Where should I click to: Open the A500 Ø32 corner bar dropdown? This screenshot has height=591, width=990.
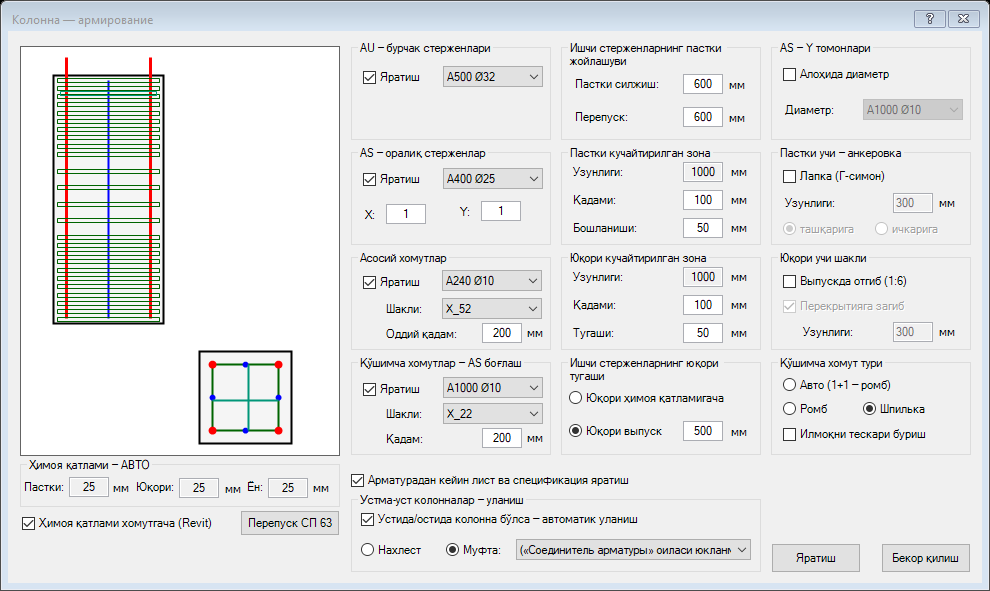coord(492,77)
